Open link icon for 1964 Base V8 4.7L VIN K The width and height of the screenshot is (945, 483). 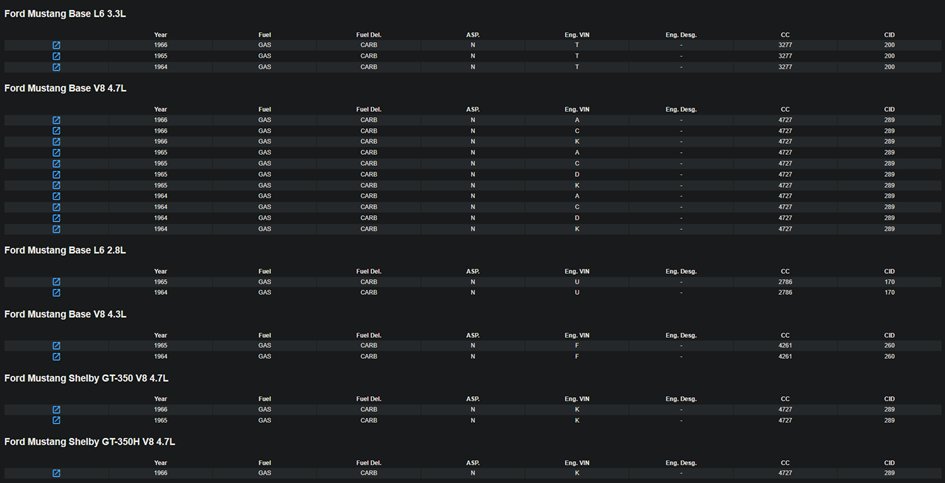coord(56,229)
